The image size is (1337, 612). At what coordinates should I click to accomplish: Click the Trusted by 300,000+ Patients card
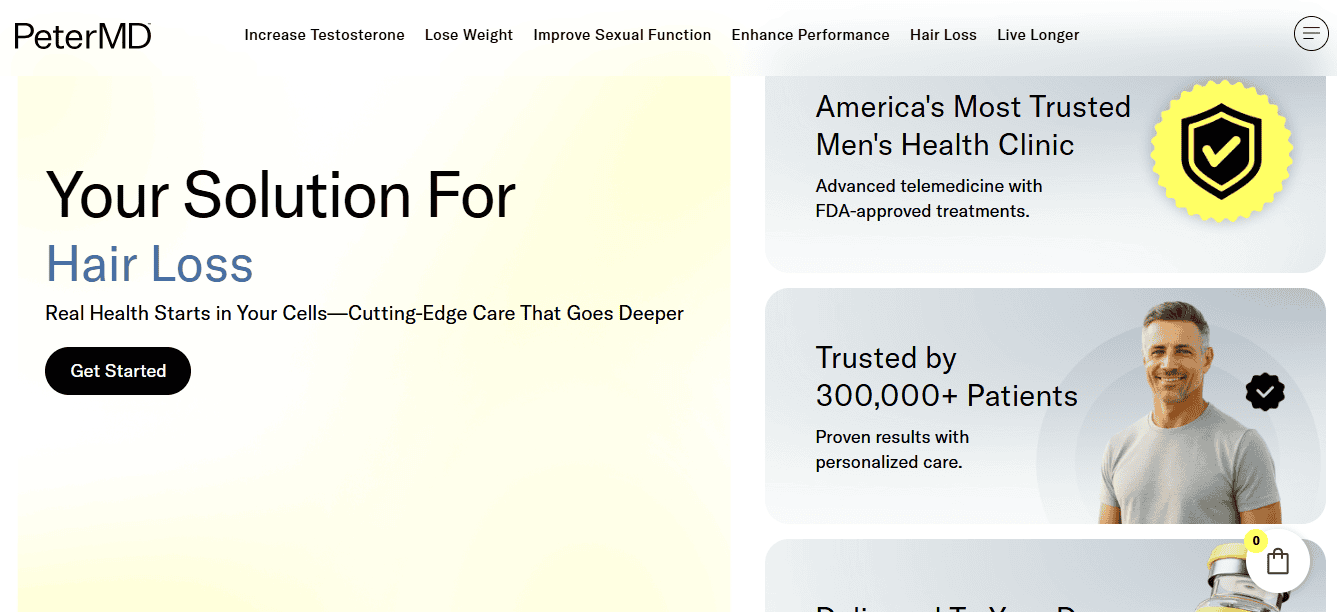click(1045, 405)
